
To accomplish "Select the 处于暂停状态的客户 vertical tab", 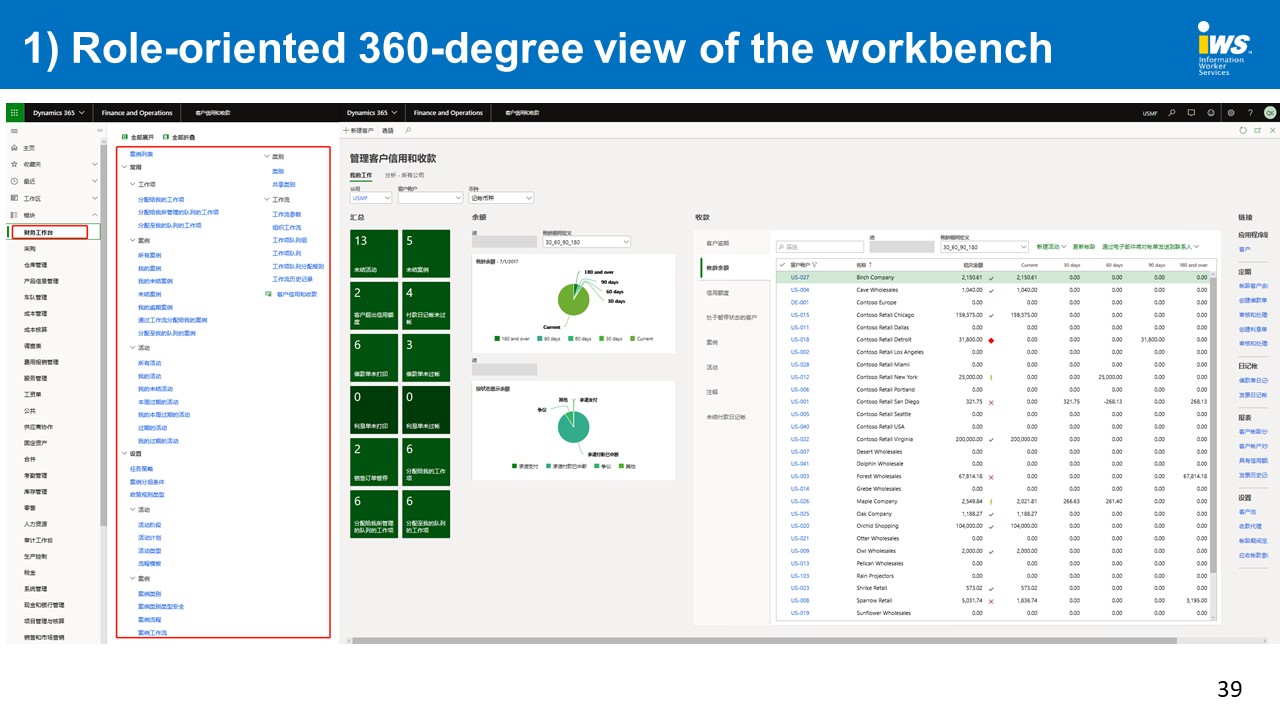I will pos(731,318).
